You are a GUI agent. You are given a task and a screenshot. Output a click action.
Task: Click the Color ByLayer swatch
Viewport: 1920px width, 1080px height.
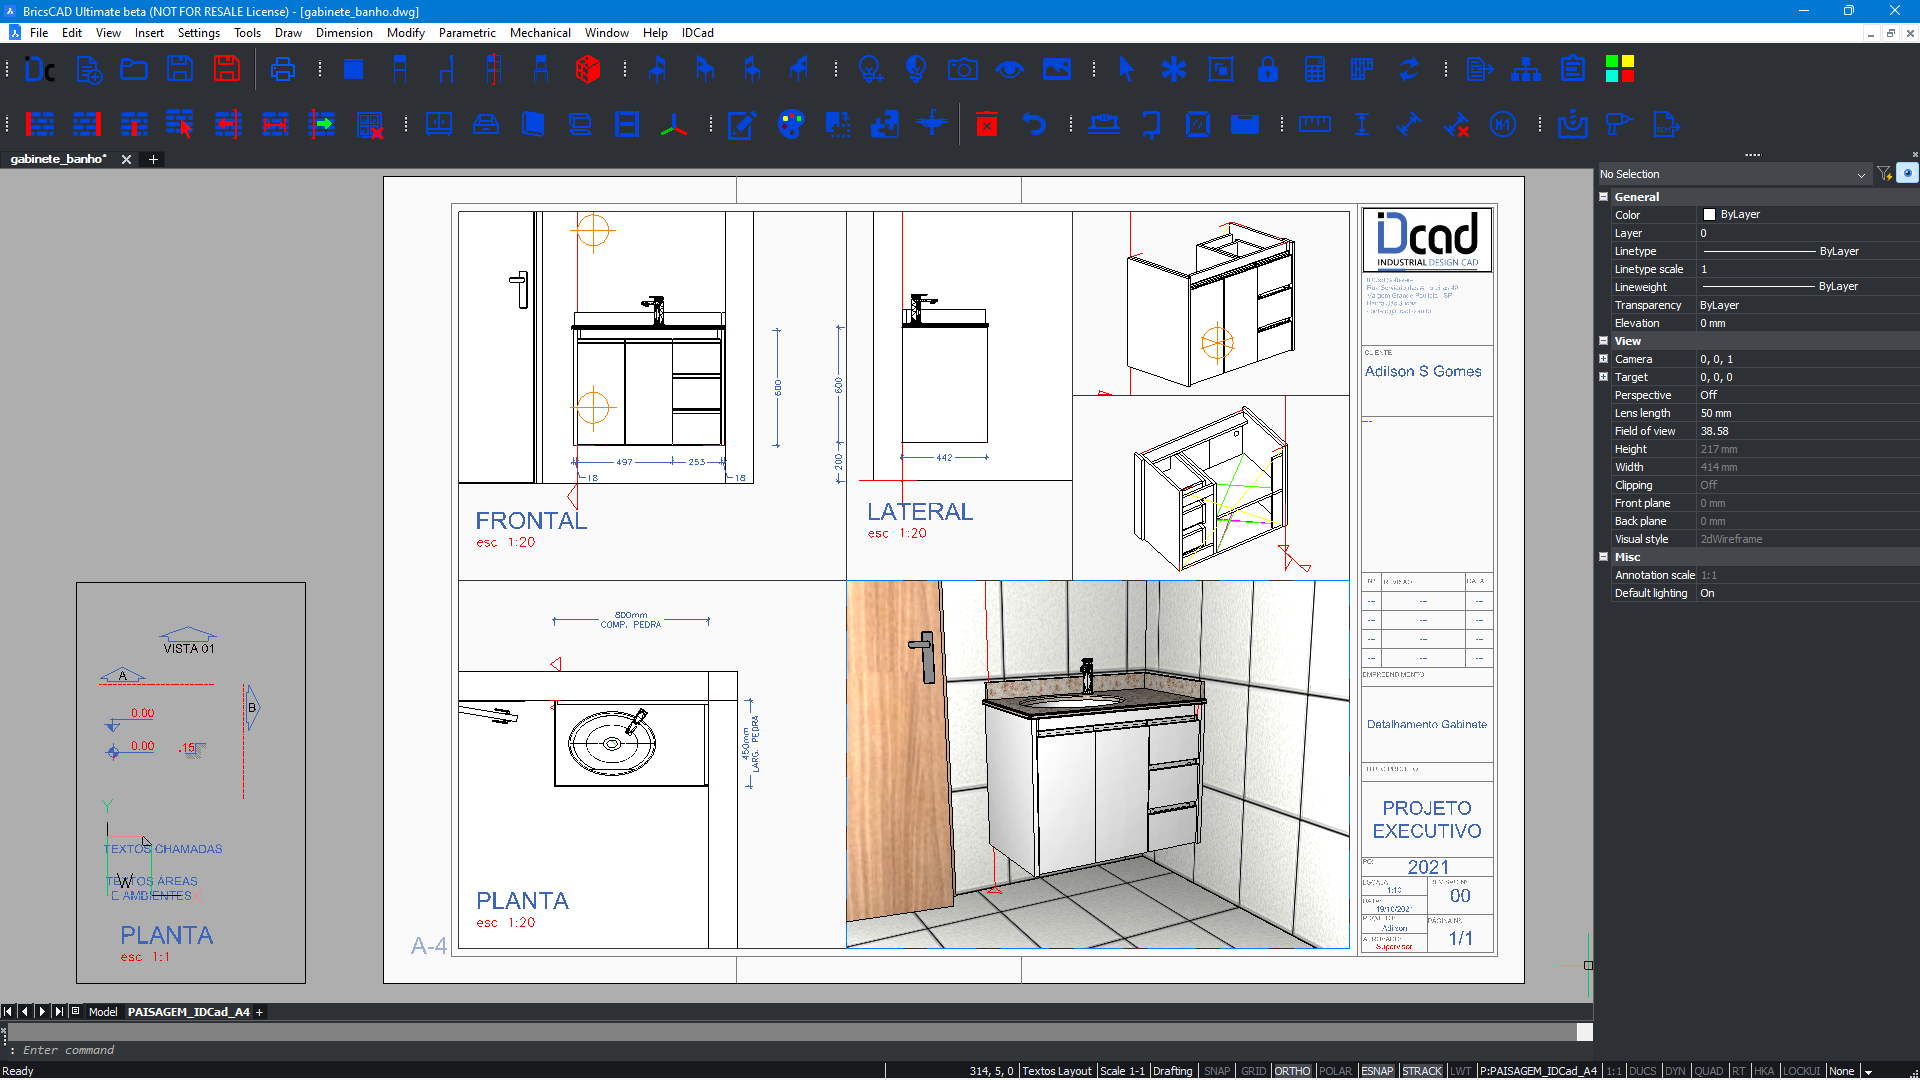[1709, 215]
